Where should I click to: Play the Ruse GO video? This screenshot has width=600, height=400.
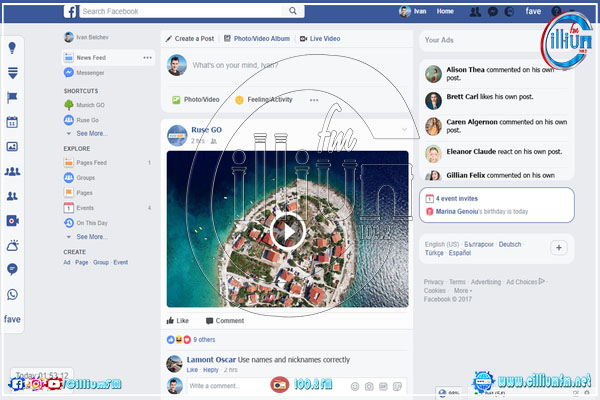(x=287, y=231)
